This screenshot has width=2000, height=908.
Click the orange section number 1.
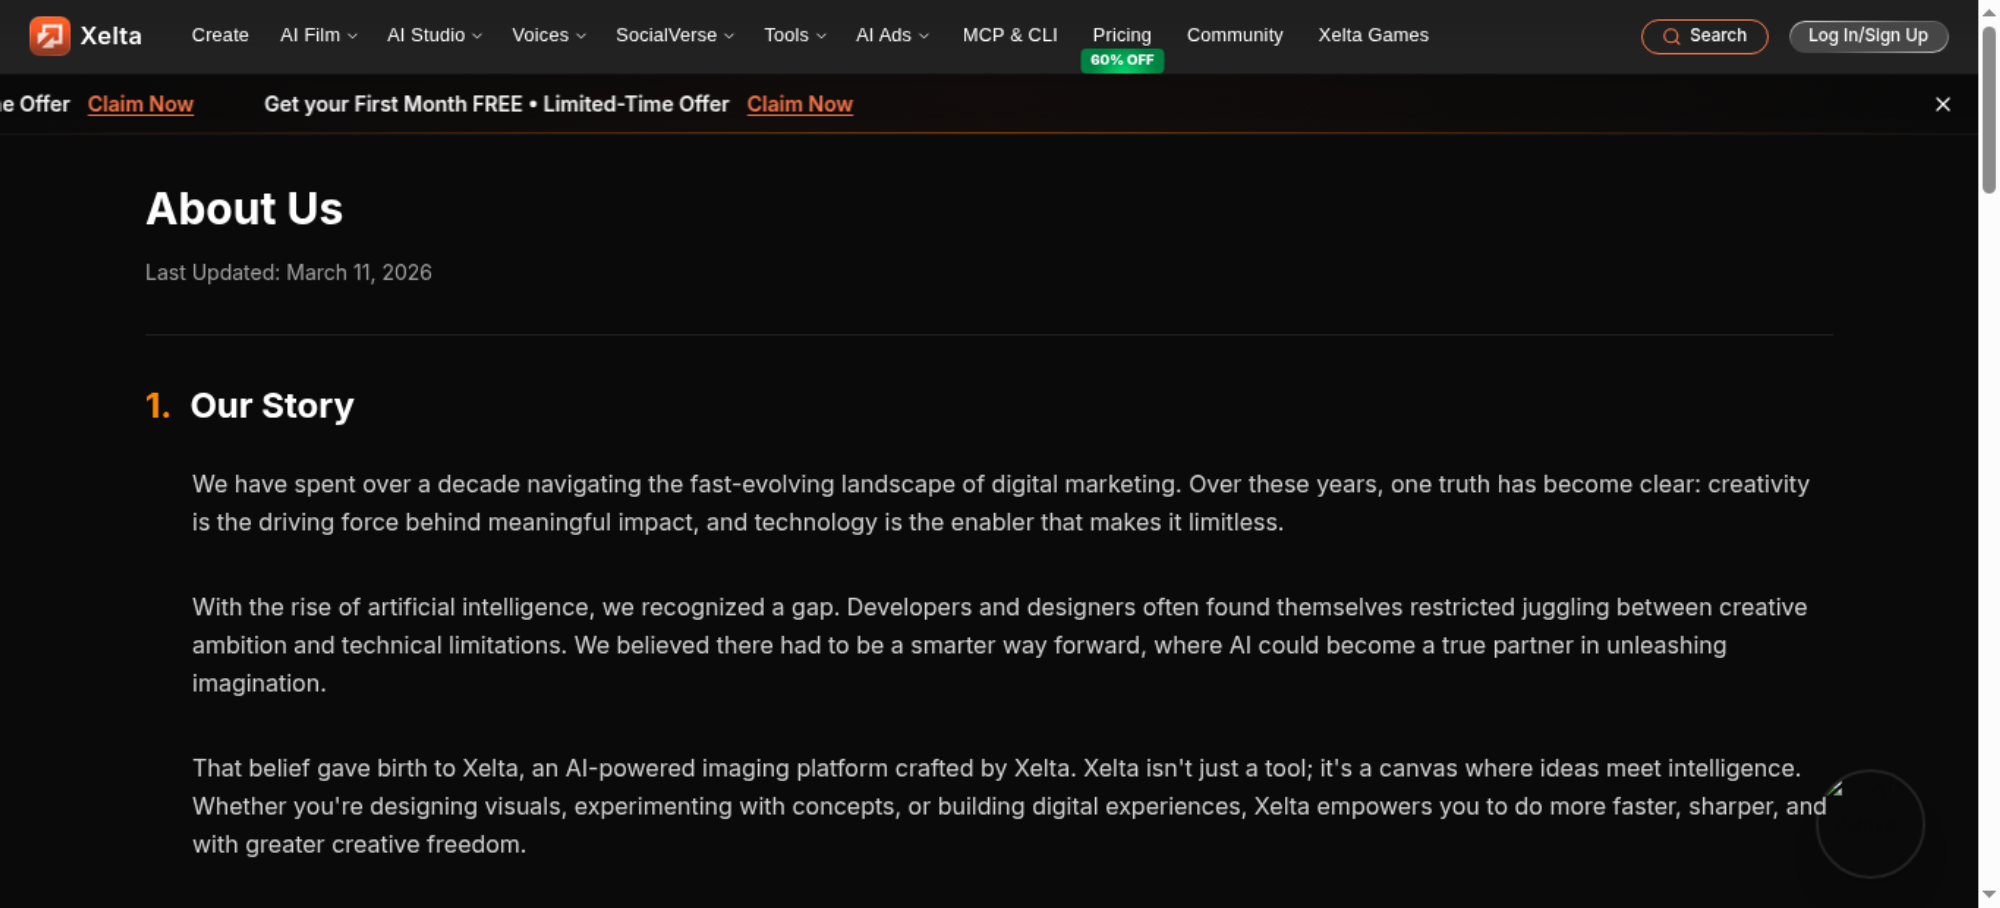(157, 406)
